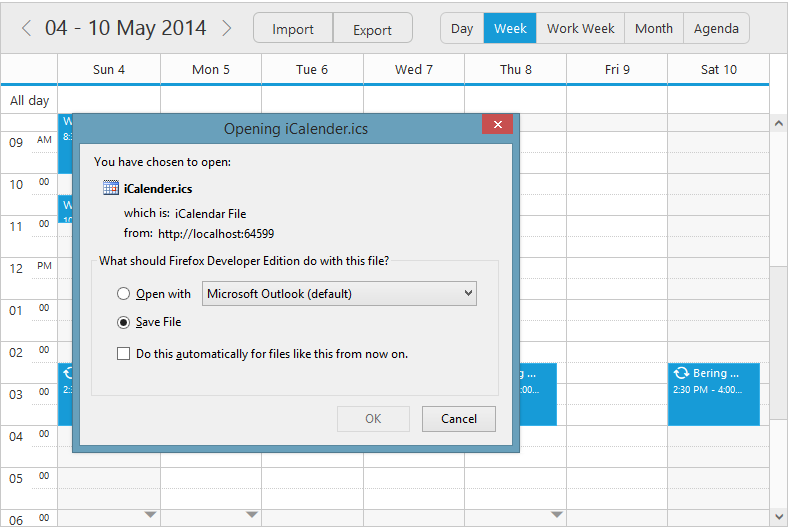Viewport: 791px width, 530px height.
Task: Switch to Month view tab
Action: click(653, 28)
